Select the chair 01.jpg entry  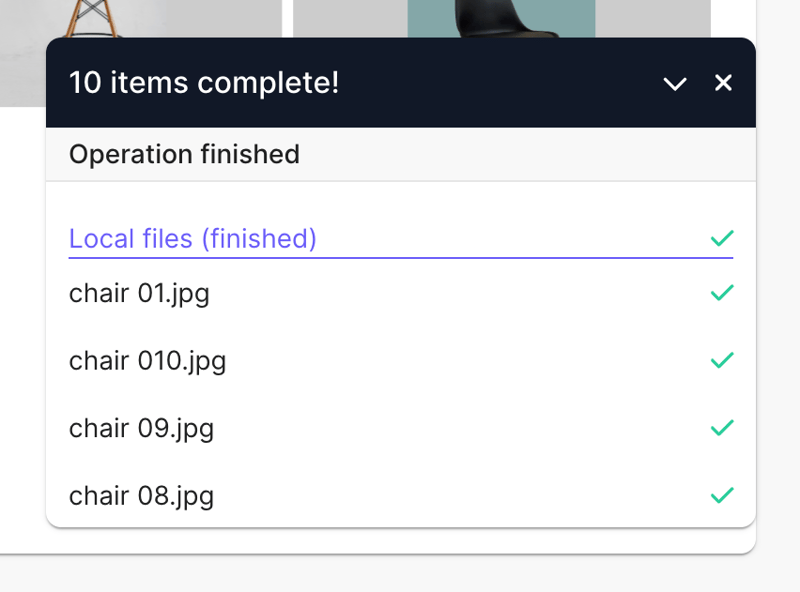click(x=139, y=293)
